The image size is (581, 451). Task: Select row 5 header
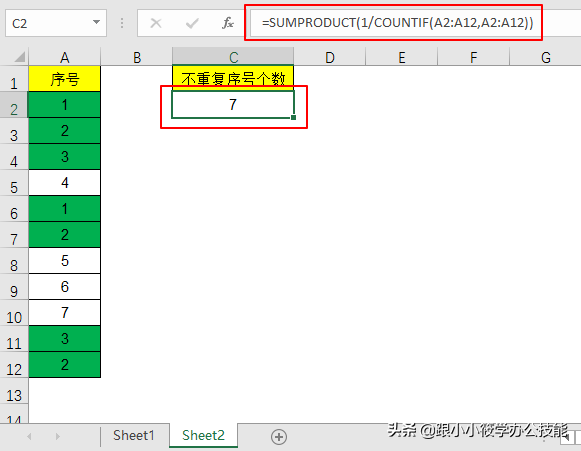click(14, 183)
